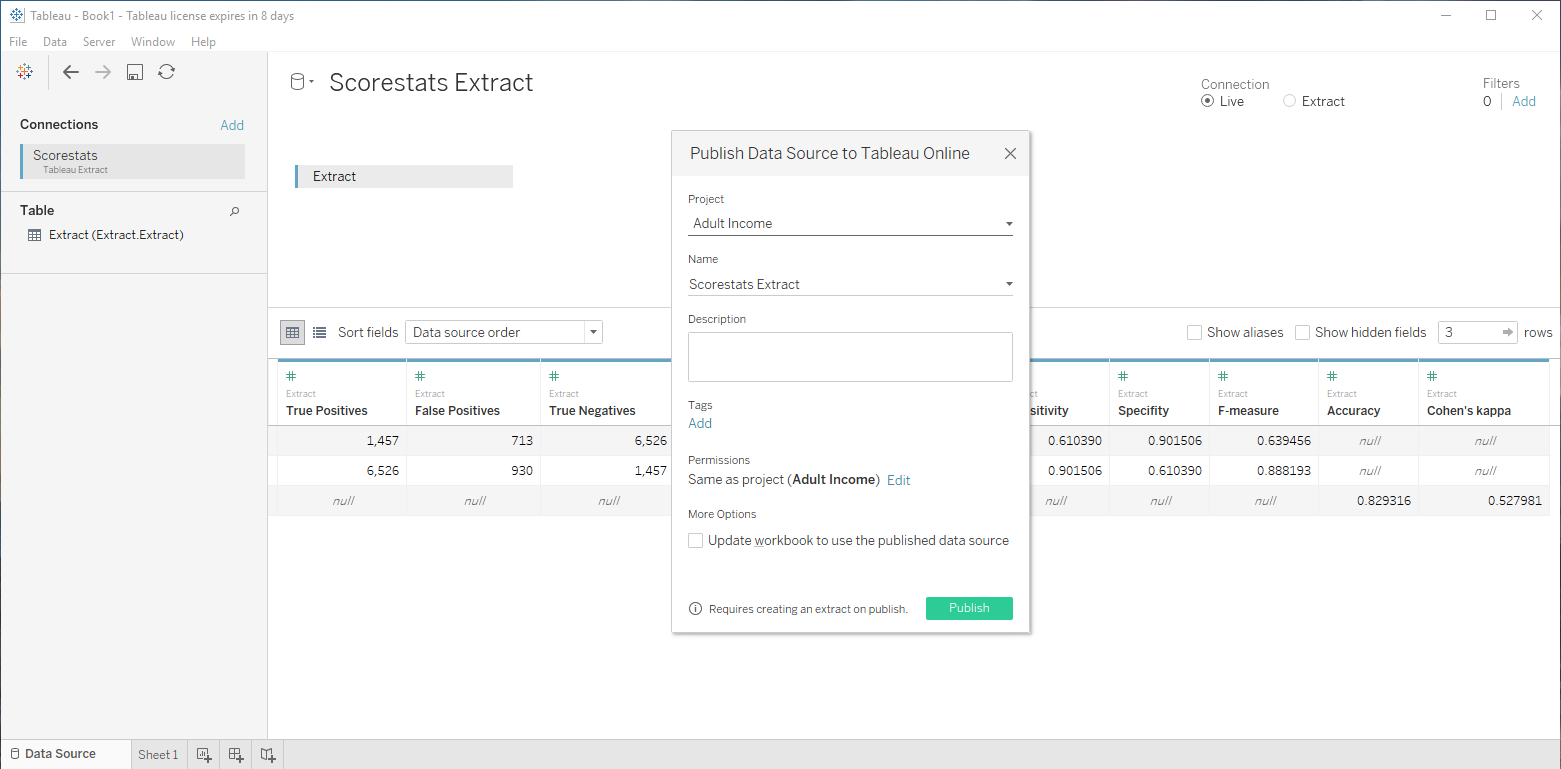Select the Extract connection radio button

click(1290, 101)
